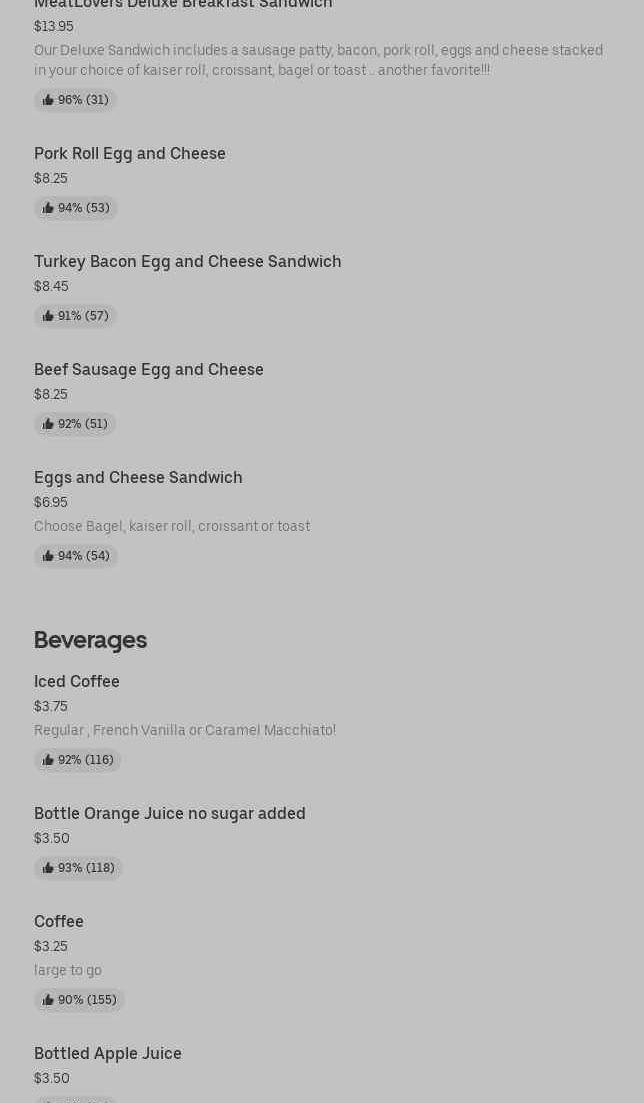
Task: Click the Beverages section heading
Action: tap(90, 639)
